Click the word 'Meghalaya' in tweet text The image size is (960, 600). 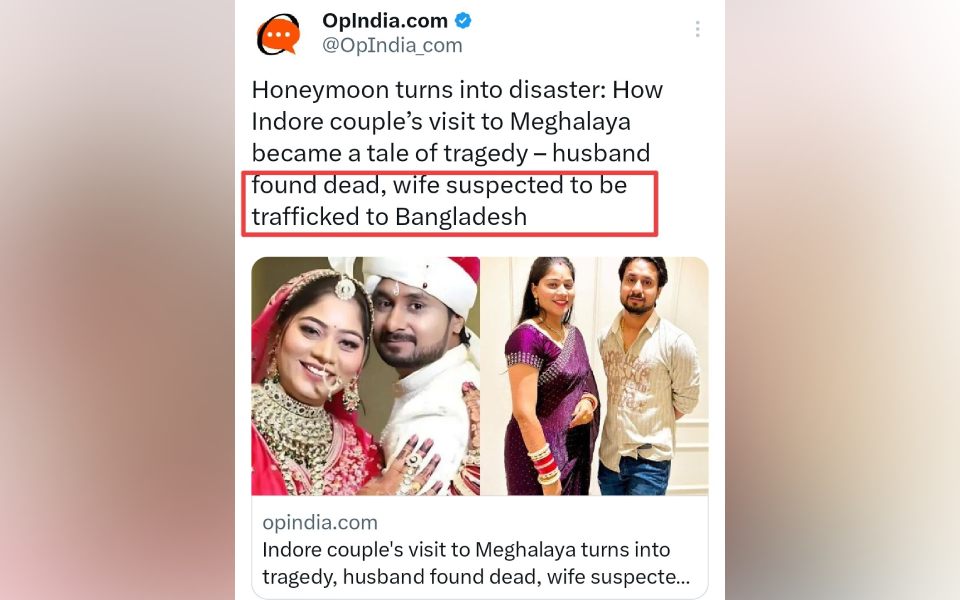570,121
